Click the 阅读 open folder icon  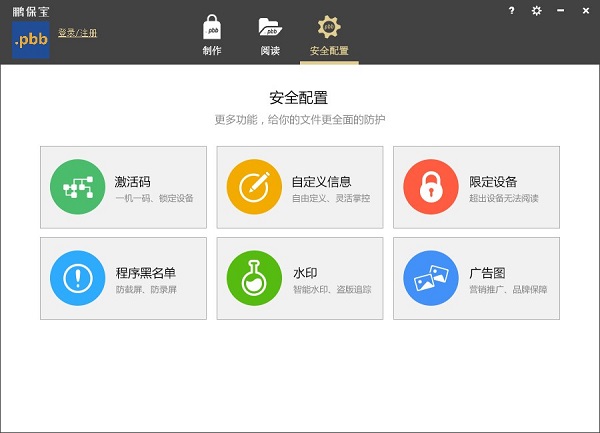point(270,27)
